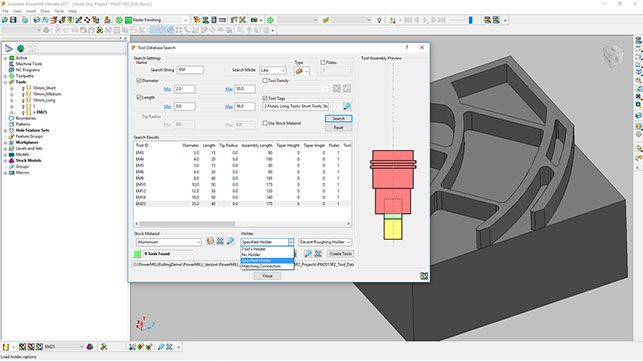Click the green status square beside Tools Found
The height and width of the screenshot is (362, 643).
[x=137, y=254]
